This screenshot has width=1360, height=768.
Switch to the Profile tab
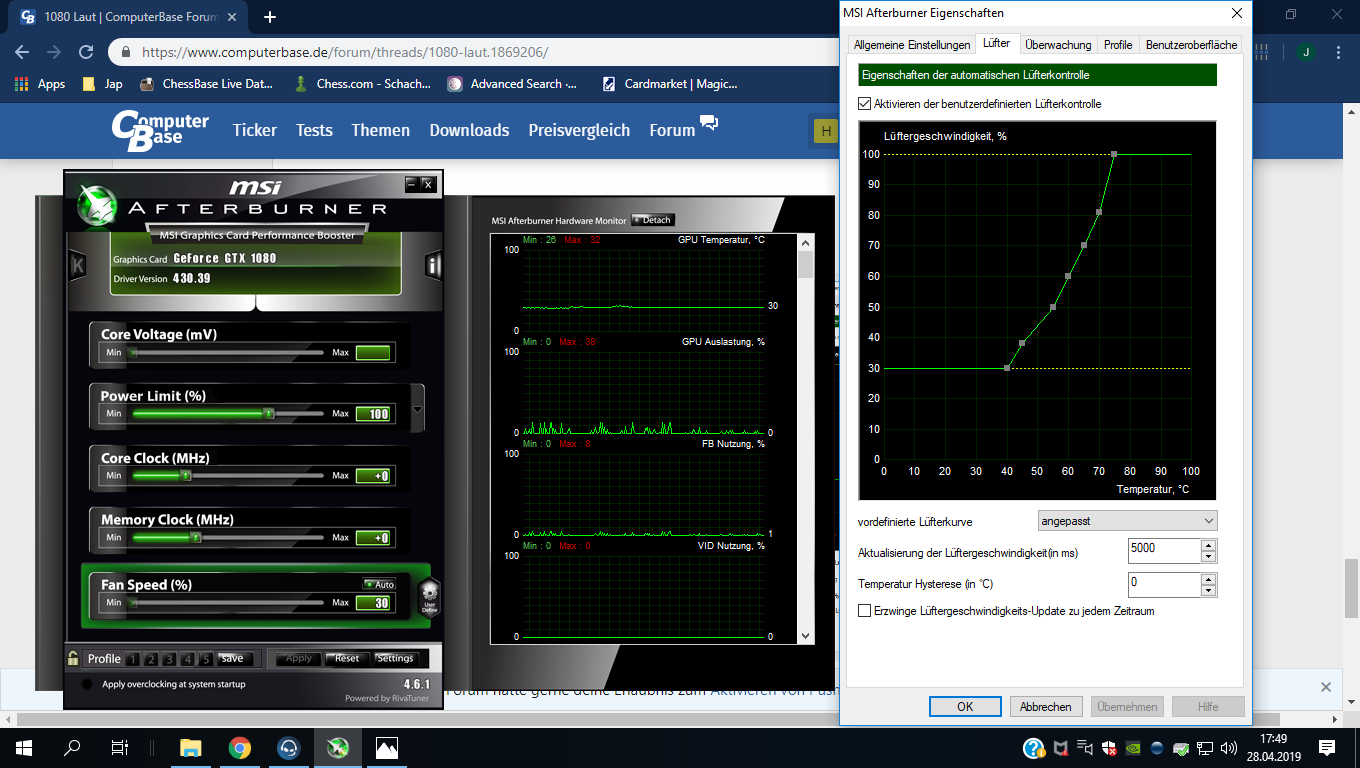coord(1118,45)
